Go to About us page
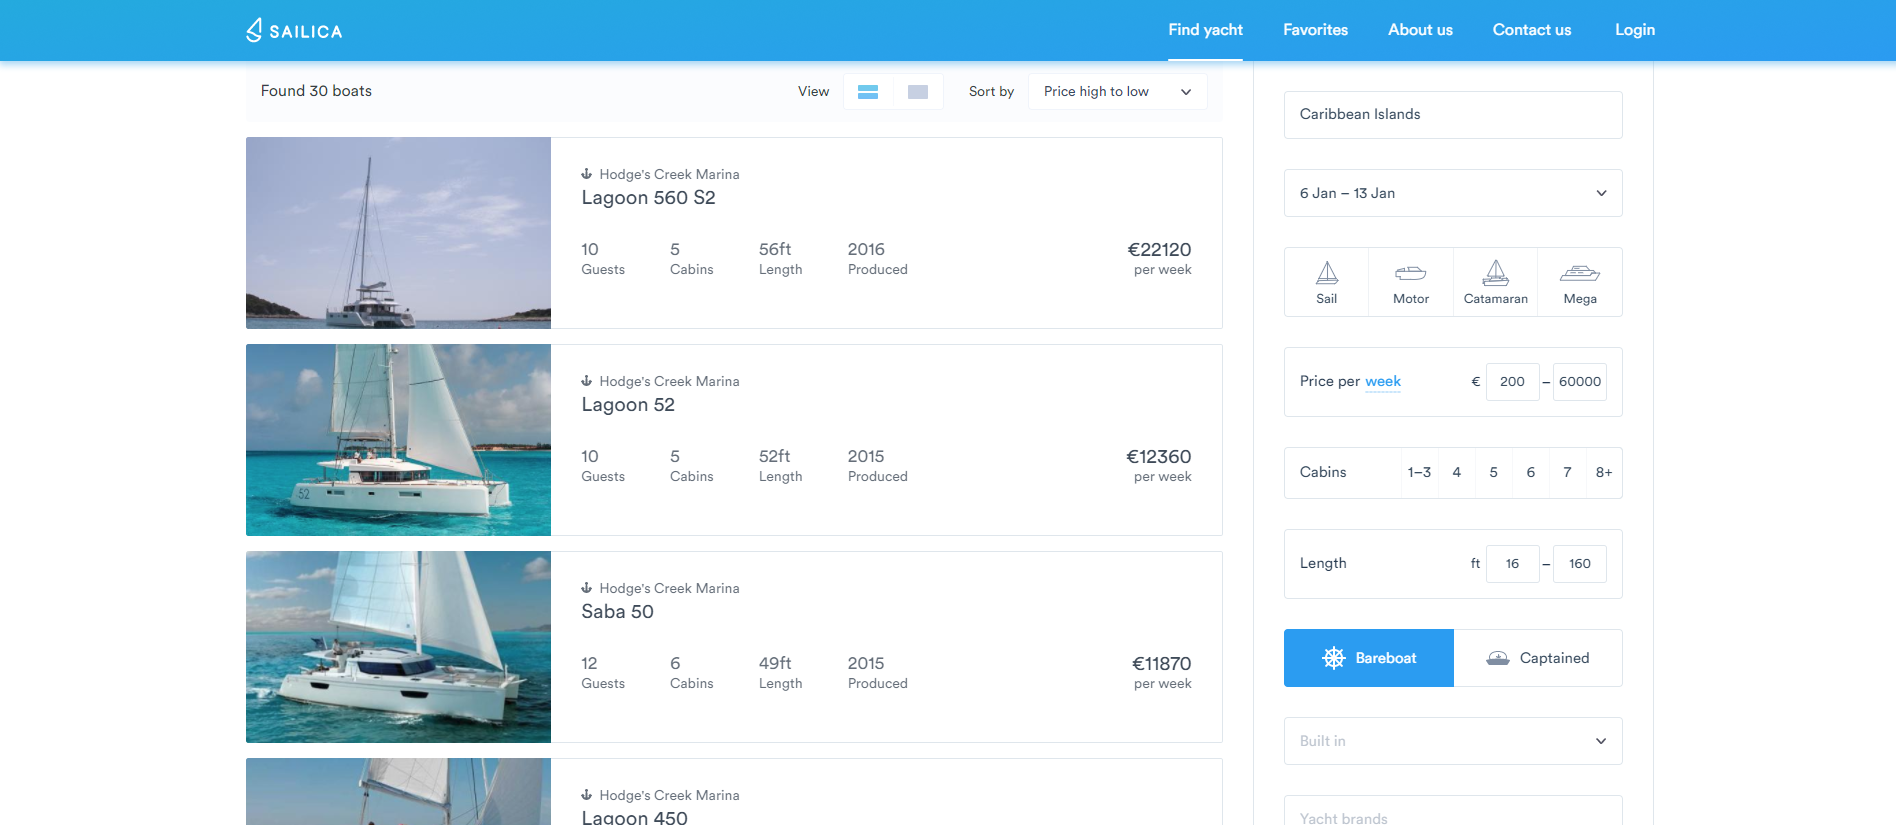1896x825 pixels. tap(1420, 30)
